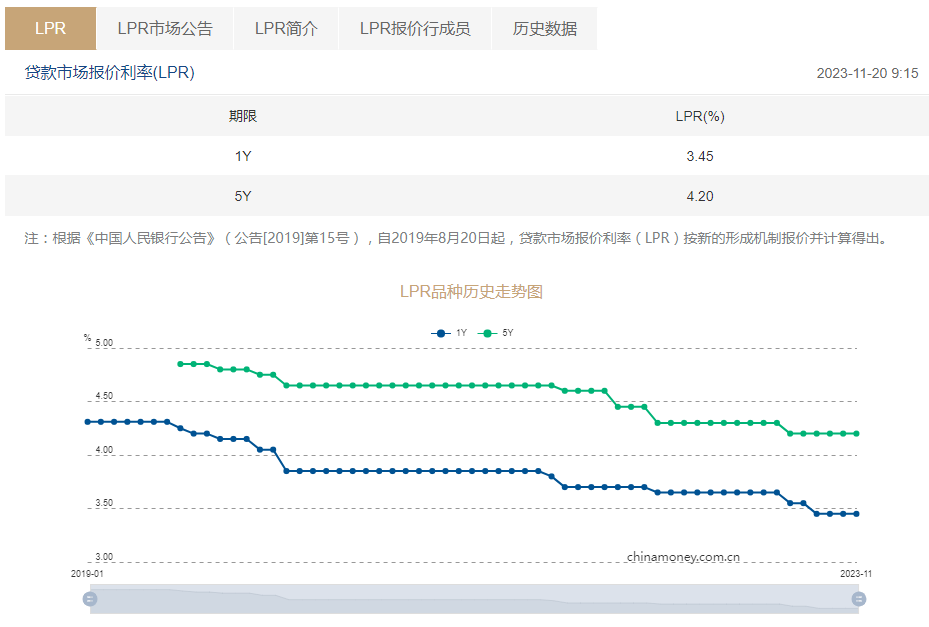Open the chinamoney.com.cn link
The height and width of the screenshot is (627, 929).
point(681,555)
